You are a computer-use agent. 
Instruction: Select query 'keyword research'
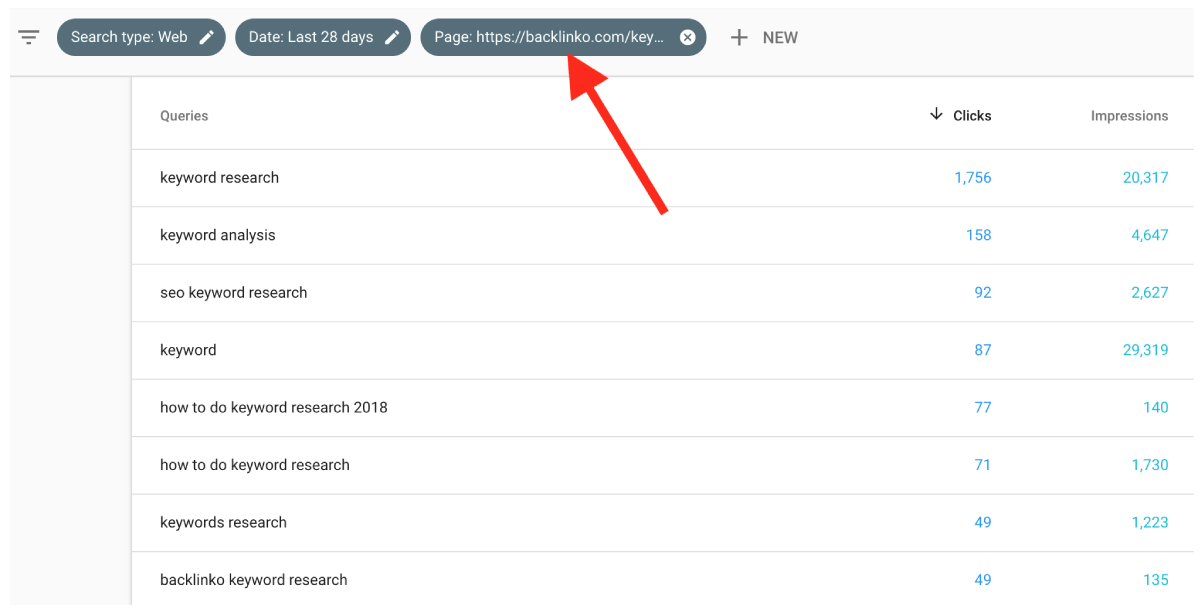tap(219, 178)
